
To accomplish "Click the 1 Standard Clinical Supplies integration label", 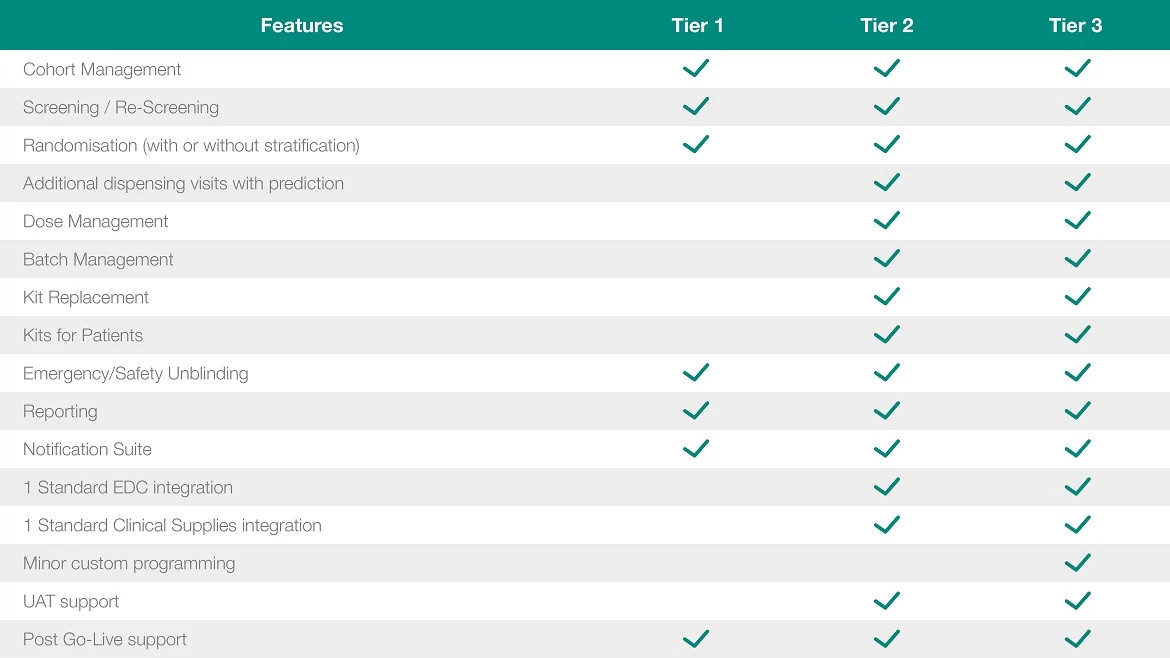I will (x=172, y=526).
